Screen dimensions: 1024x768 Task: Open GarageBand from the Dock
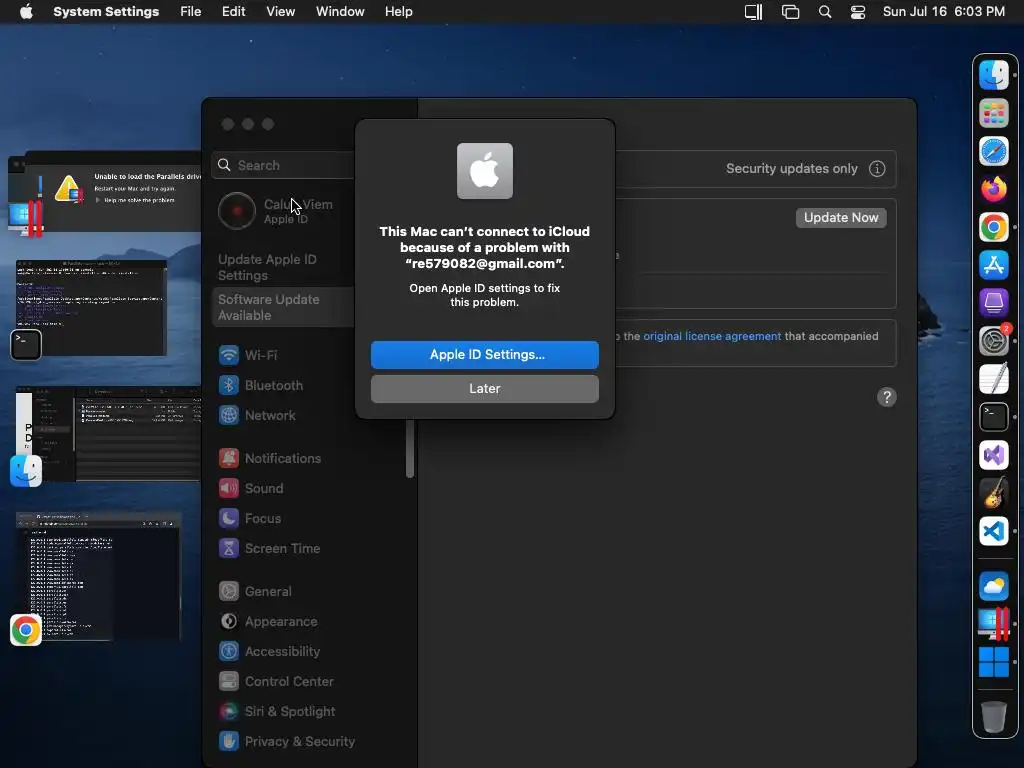coord(994,493)
